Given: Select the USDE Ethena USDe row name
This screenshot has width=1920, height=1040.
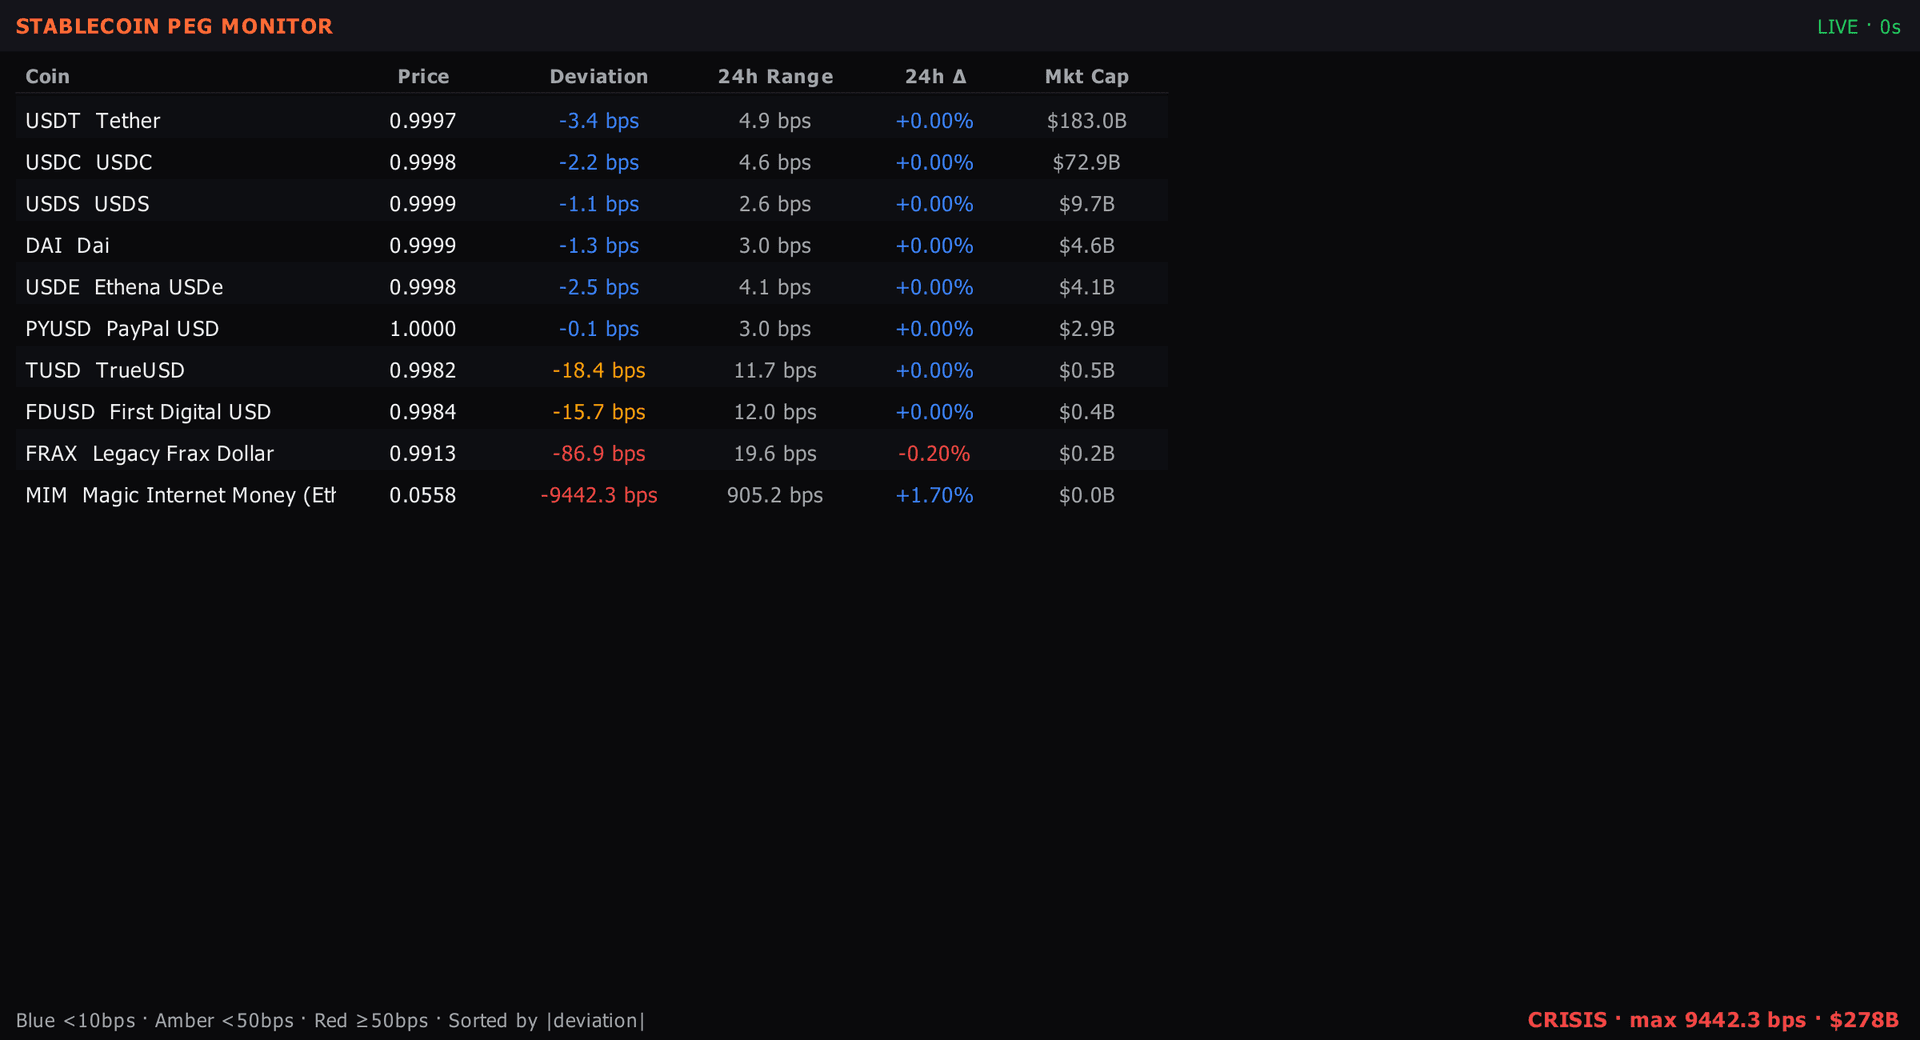Looking at the screenshot, I should click(x=124, y=288).
